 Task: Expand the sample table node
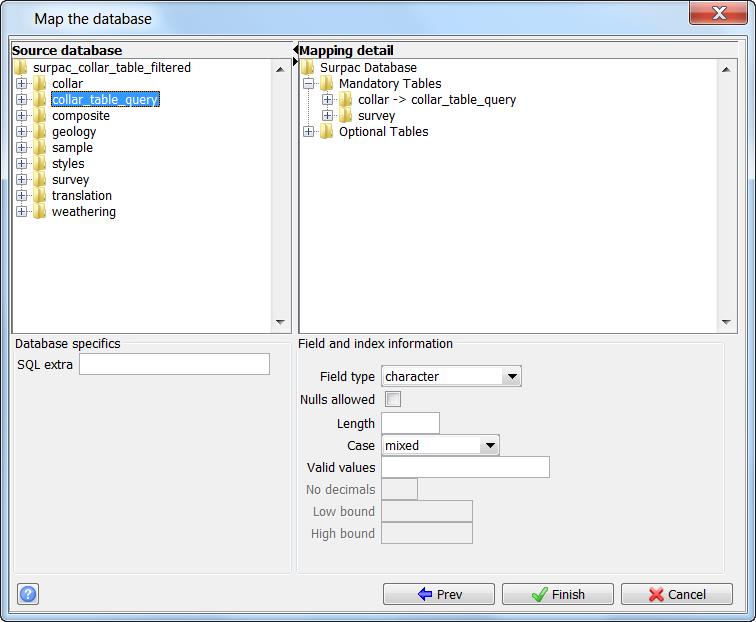[x=21, y=148]
